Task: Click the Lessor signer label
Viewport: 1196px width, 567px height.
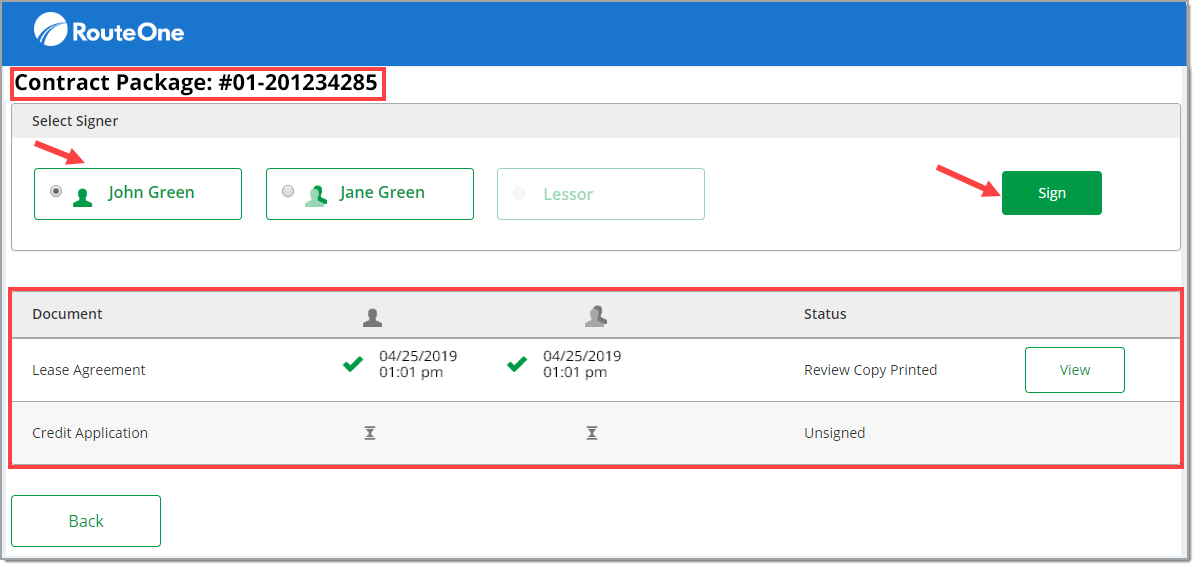Action: pyautogui.click(x=568, y=195)
